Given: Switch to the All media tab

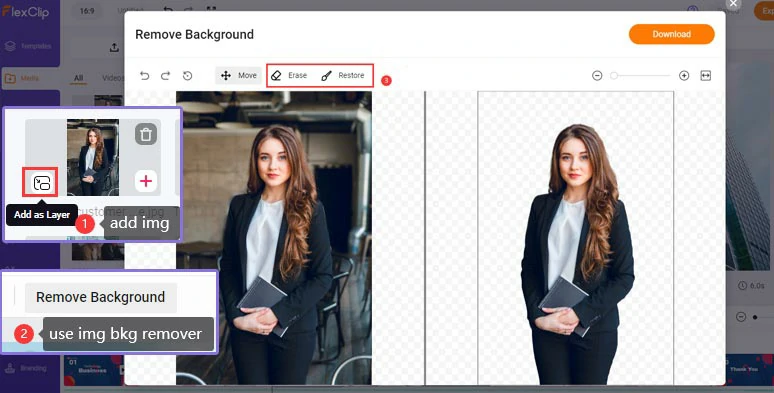Looking at the screenshot, I should (x=78, y=78).
